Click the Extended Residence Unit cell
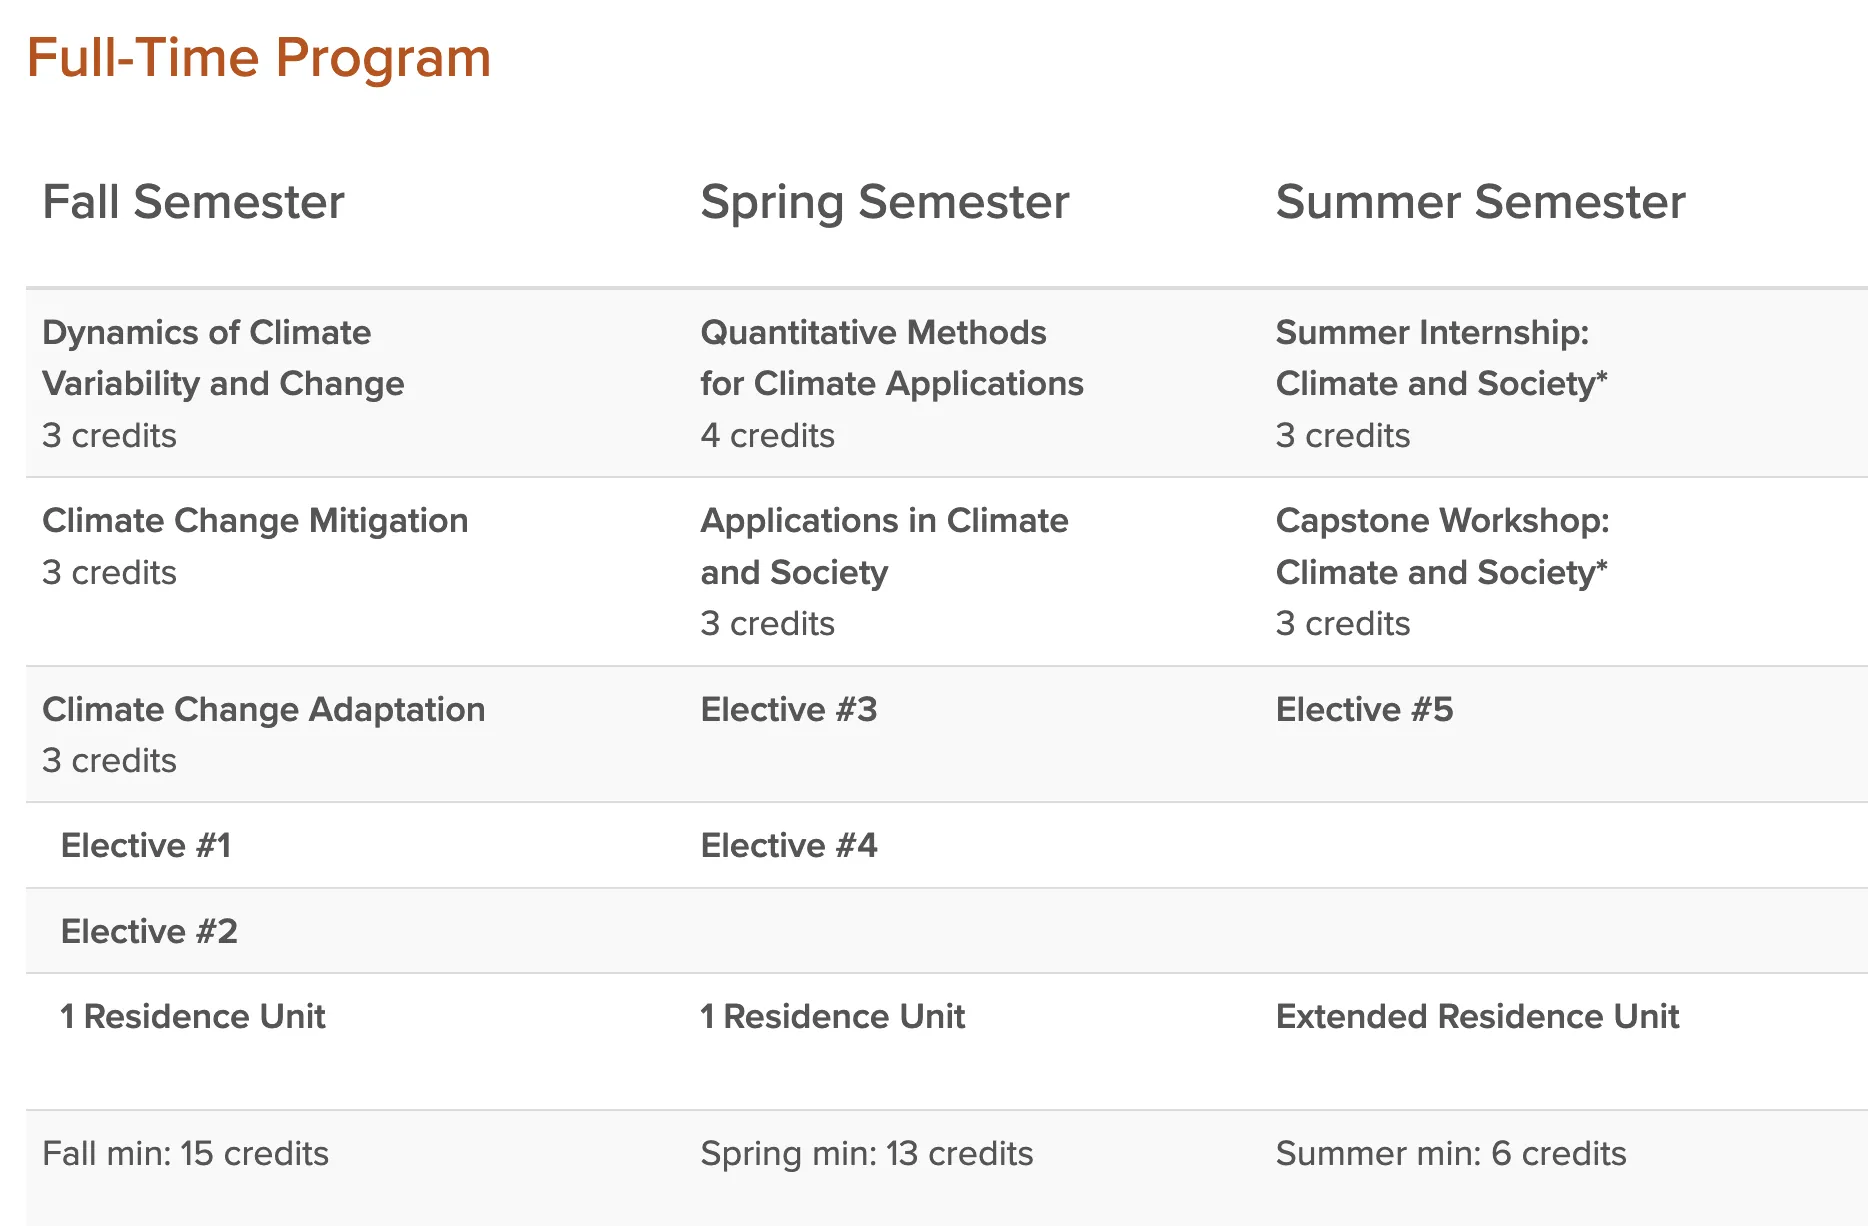The height and width of the screenshot is (1226, 1868). tap(1477, 1017)
